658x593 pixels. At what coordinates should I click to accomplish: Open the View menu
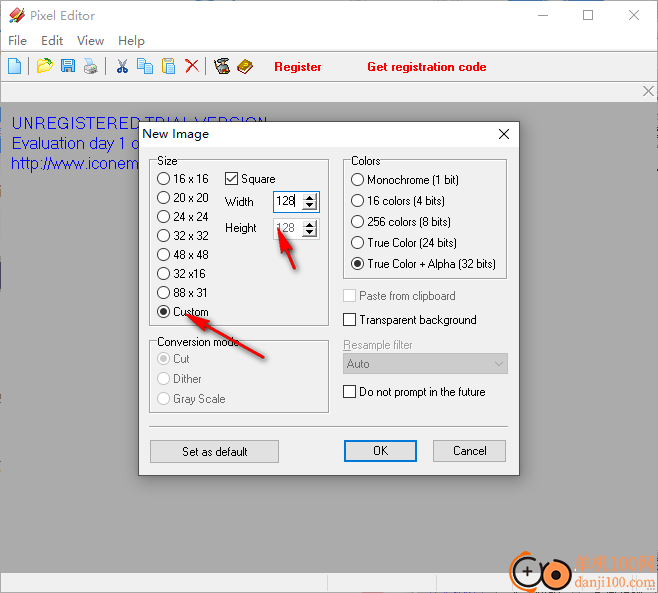(90, 41)
